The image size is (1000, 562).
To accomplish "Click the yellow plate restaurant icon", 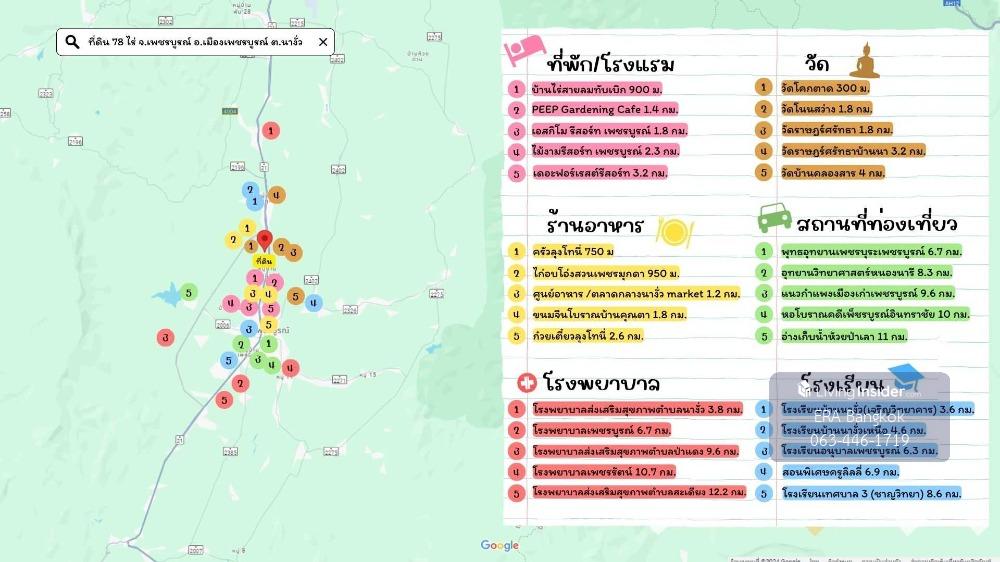I will 672,230.
